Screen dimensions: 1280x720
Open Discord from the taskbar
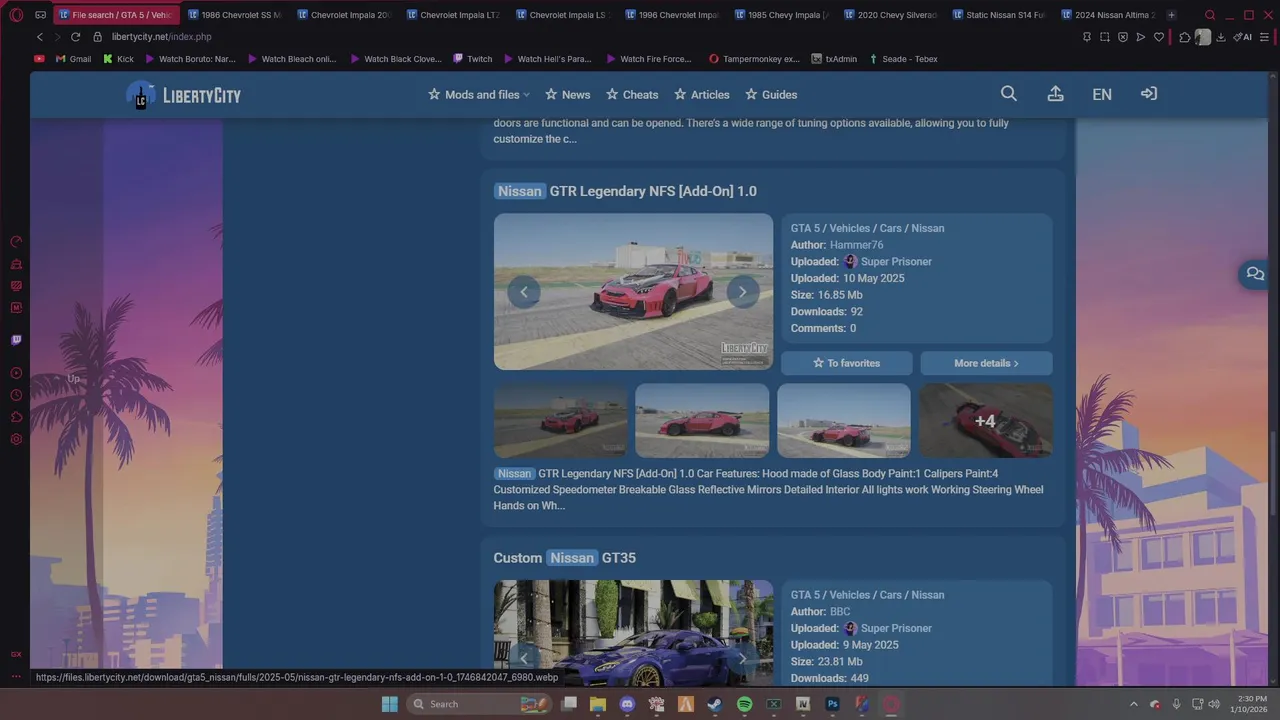point(627,704)
